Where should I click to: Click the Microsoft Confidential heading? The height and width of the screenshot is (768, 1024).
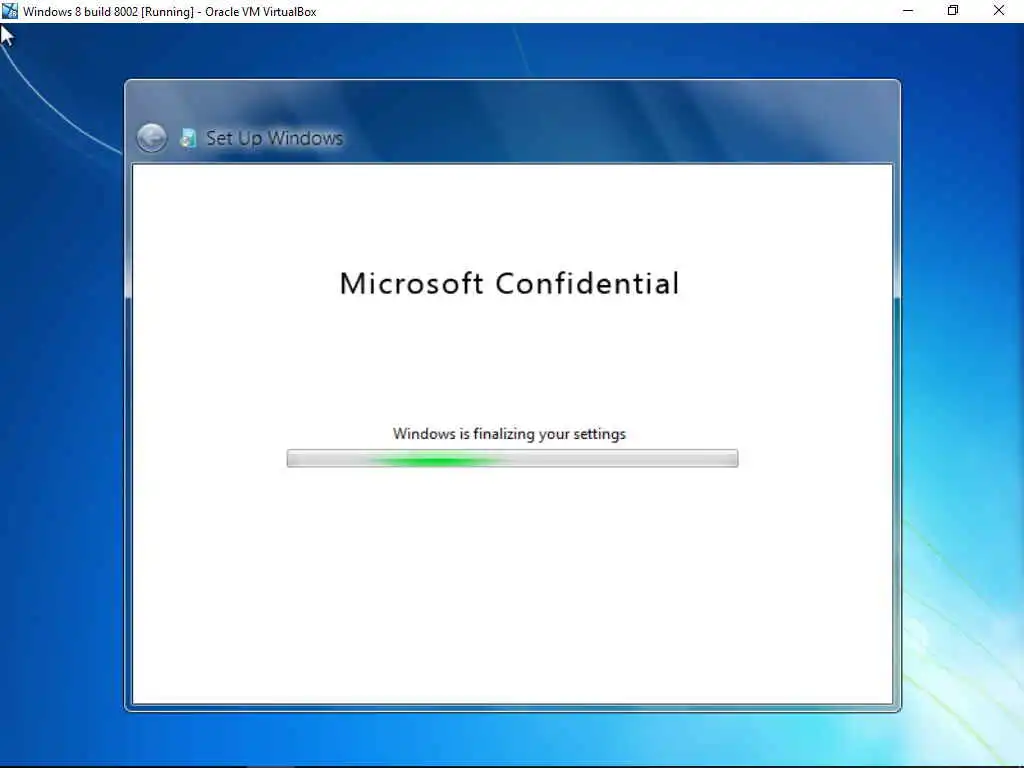(x=509, y=283)
